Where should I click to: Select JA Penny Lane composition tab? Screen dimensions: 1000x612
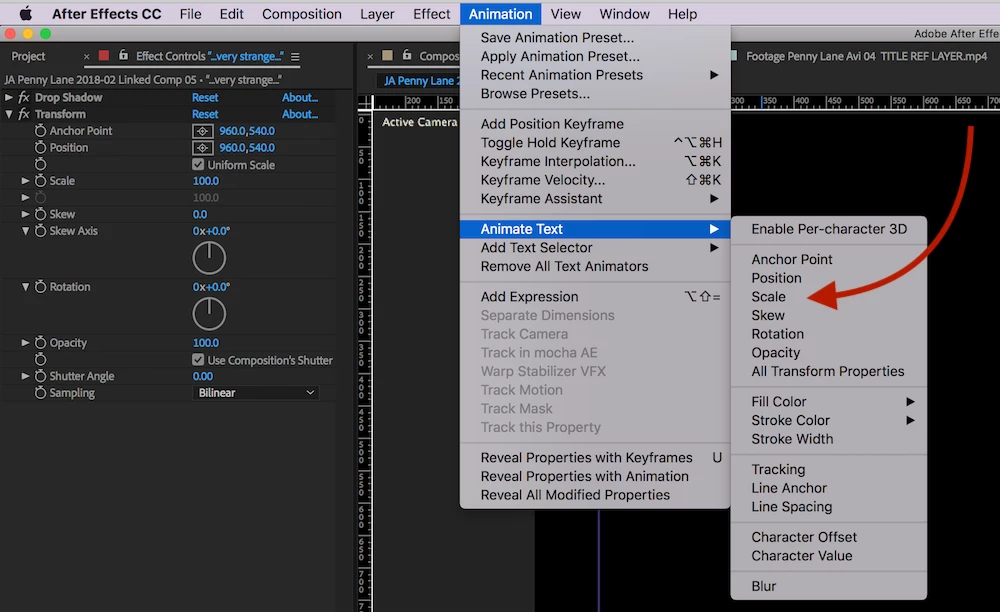click(421, 80)
